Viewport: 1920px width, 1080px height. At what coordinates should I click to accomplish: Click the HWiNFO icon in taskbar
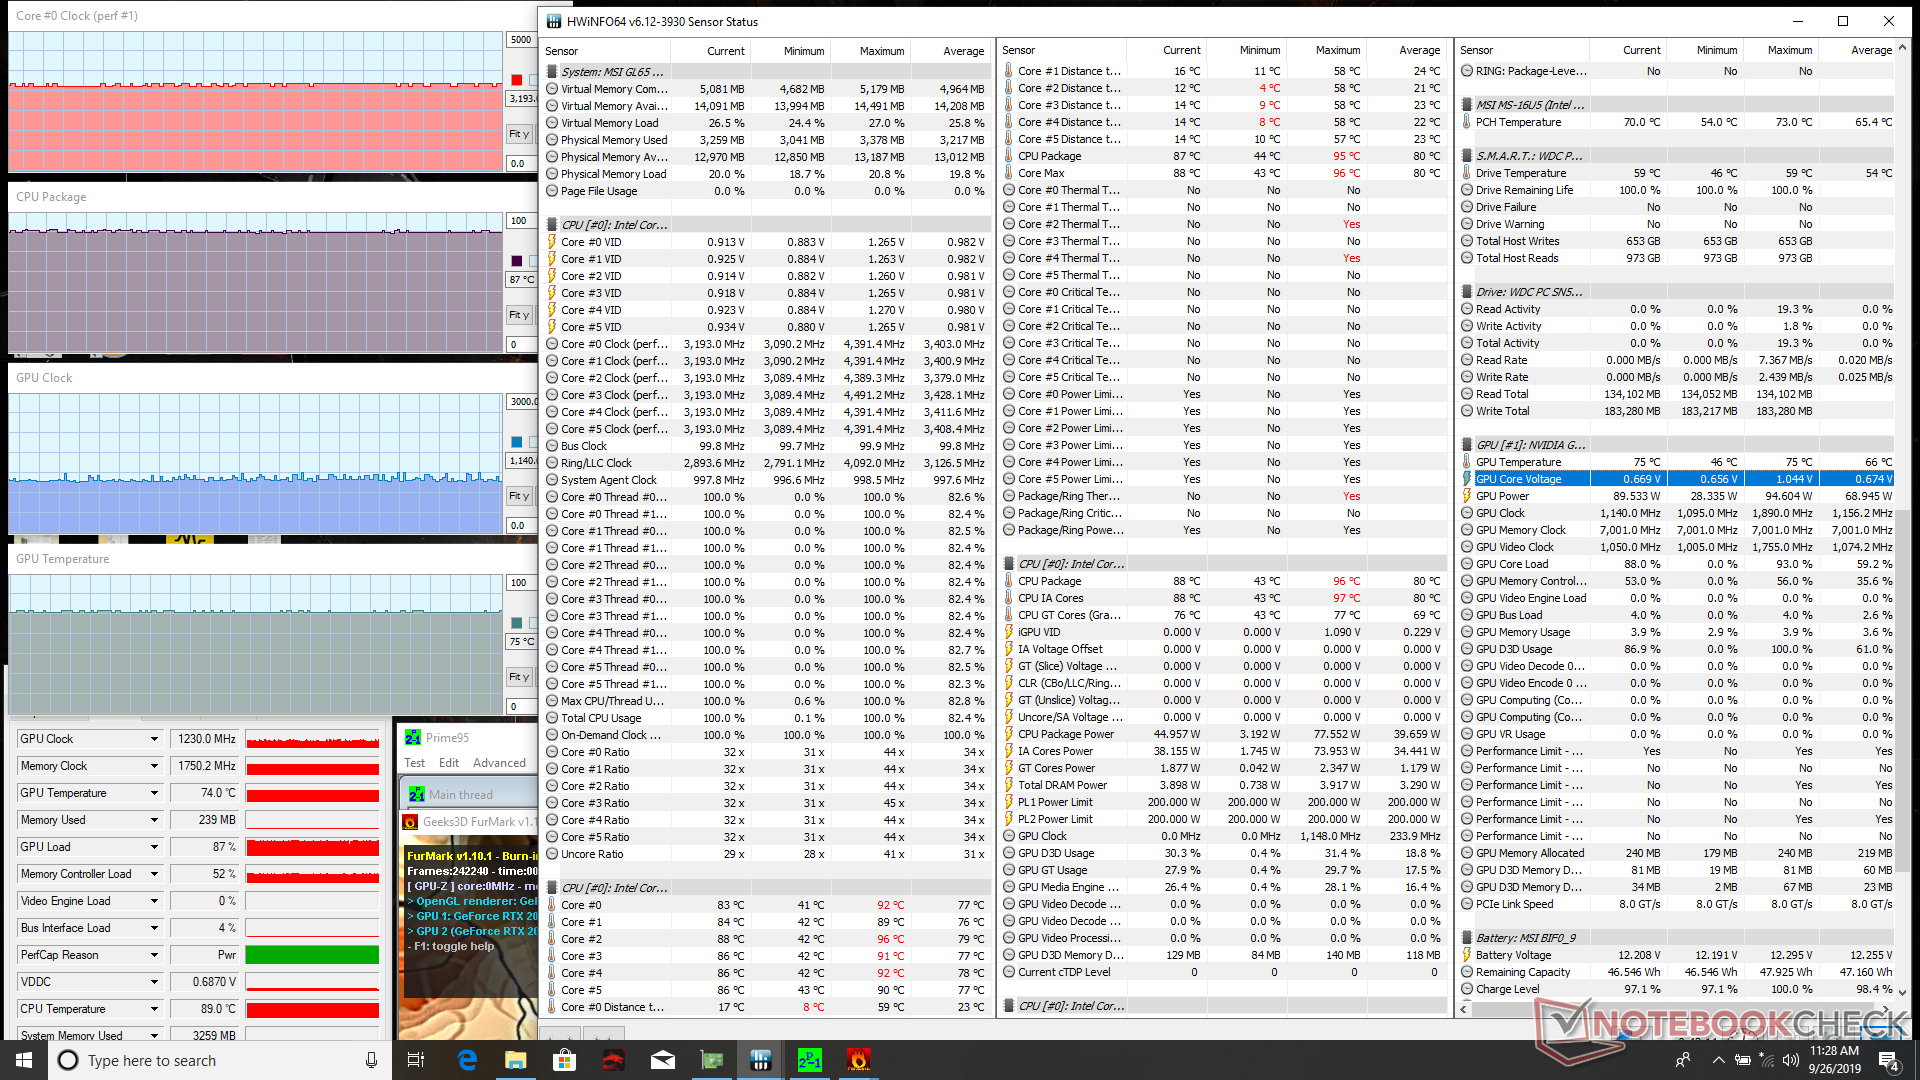[760, 1060]
